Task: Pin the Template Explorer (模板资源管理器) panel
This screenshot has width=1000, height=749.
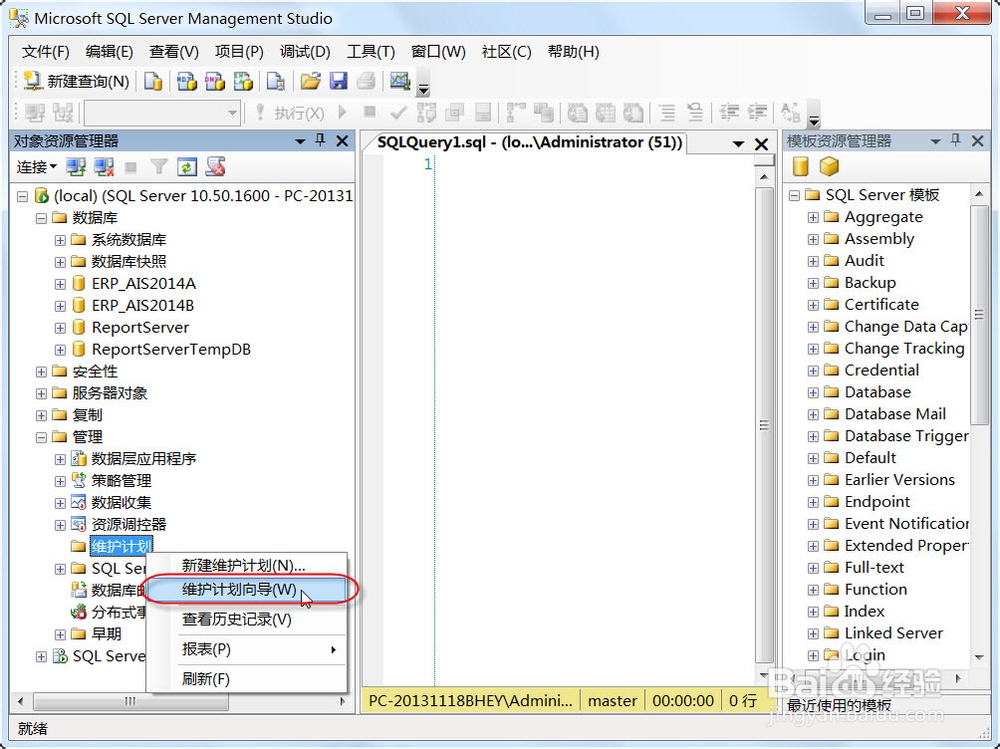Action: (956, 140)
